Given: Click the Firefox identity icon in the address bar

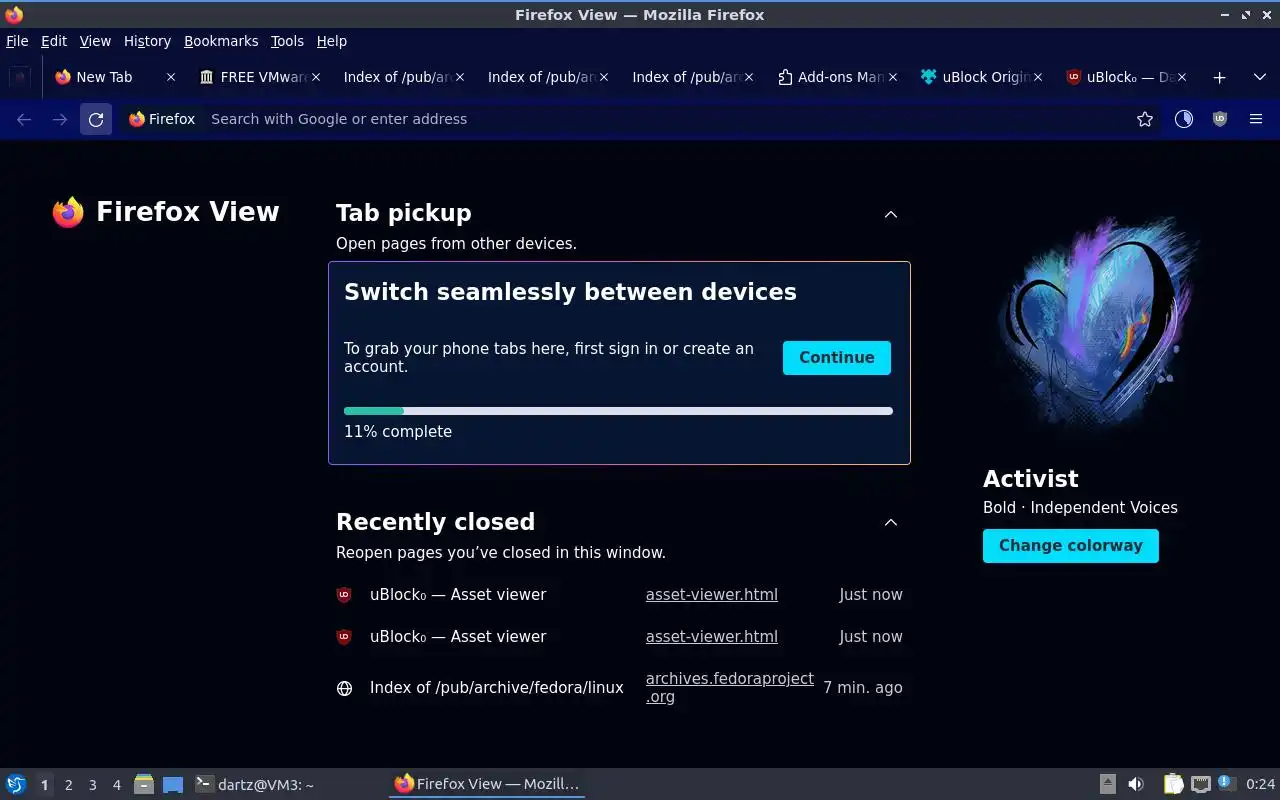Looking at the screenshot, I should click(x=162, y=119).
